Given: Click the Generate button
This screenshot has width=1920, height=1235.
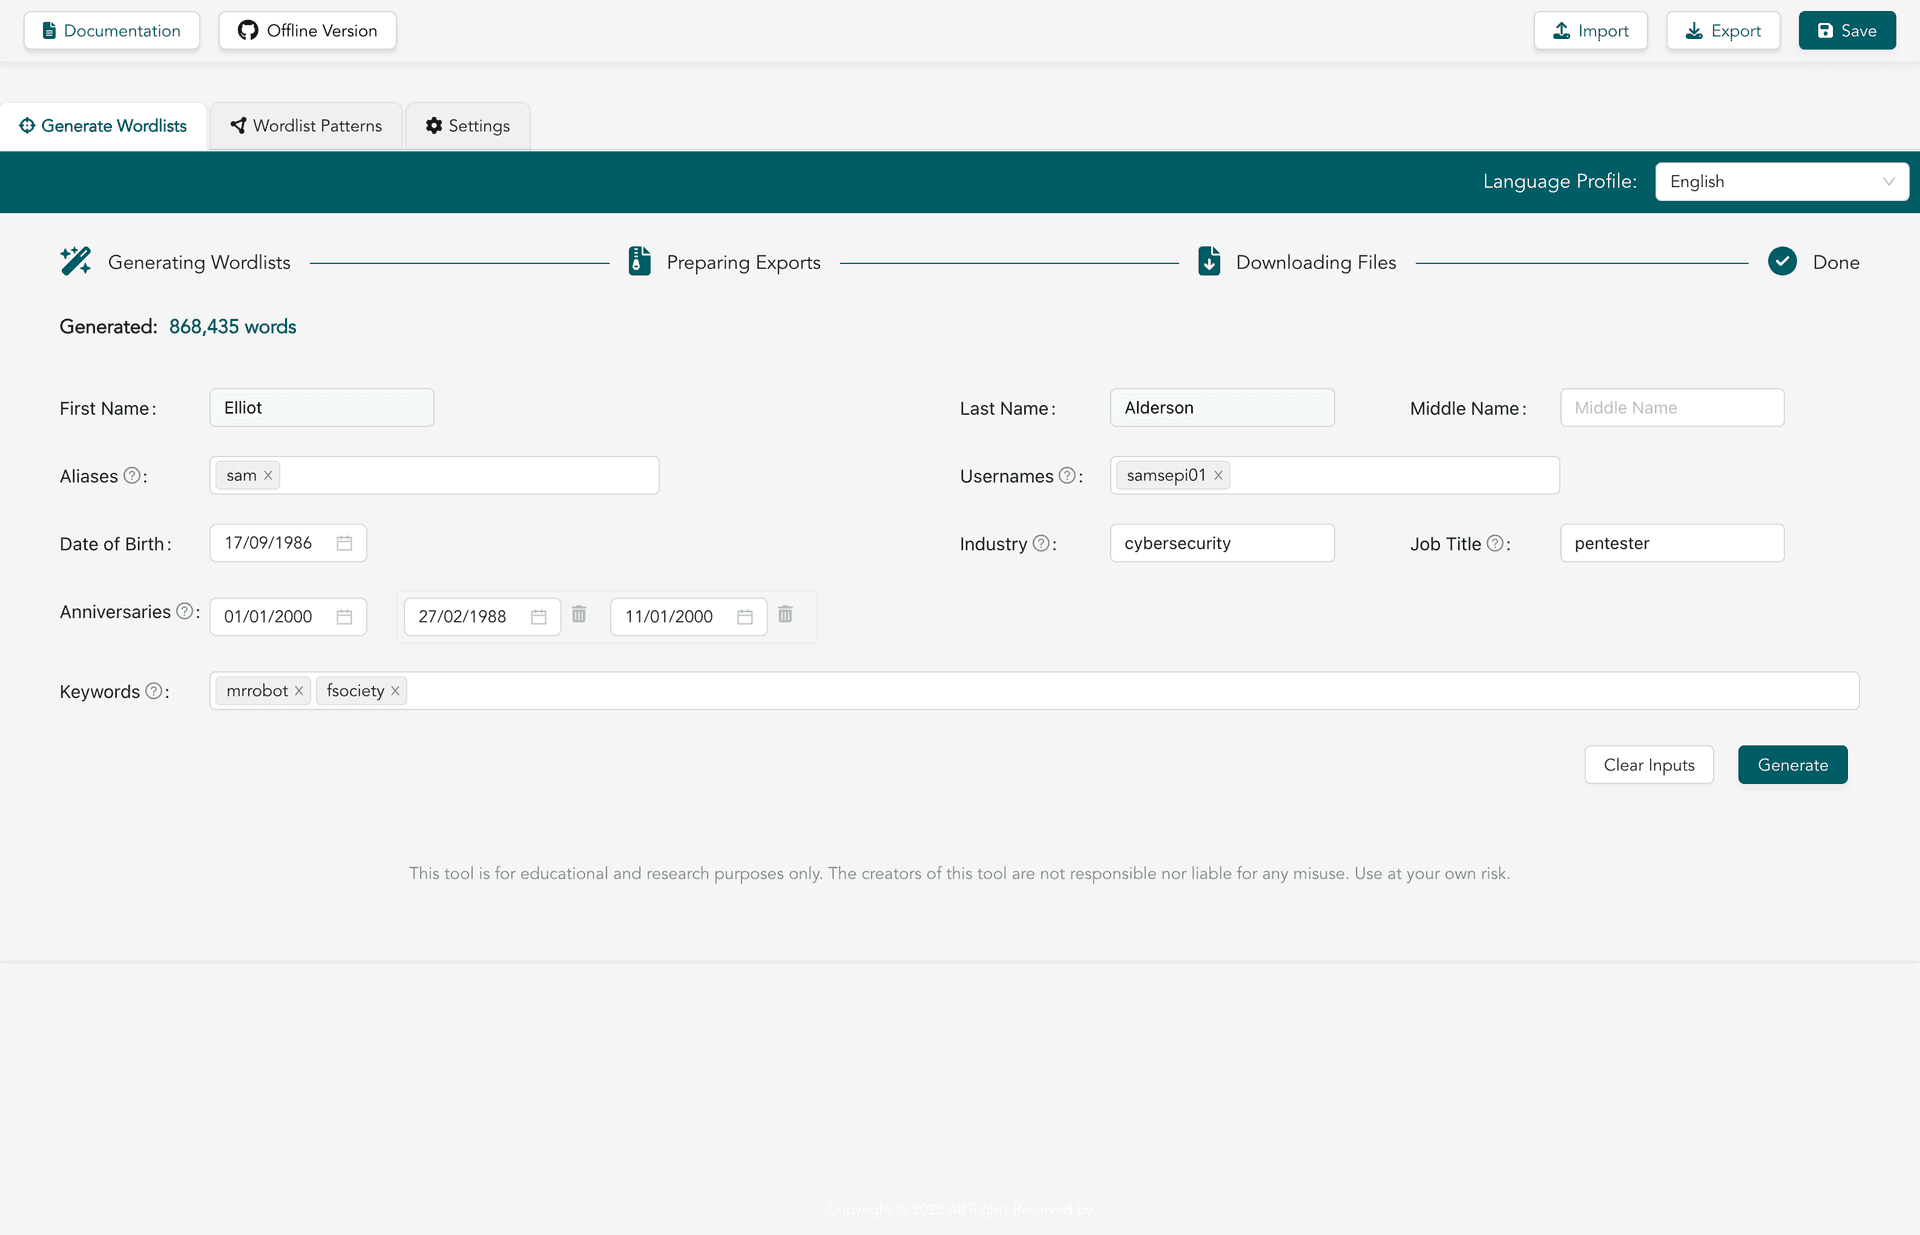Looking at the screenshot, I should point(1791,764).
